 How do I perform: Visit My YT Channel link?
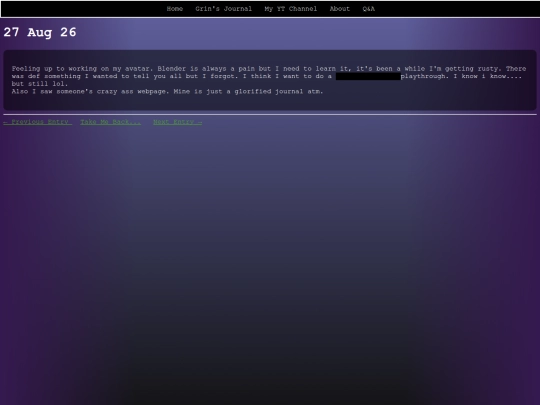point(291,9)
